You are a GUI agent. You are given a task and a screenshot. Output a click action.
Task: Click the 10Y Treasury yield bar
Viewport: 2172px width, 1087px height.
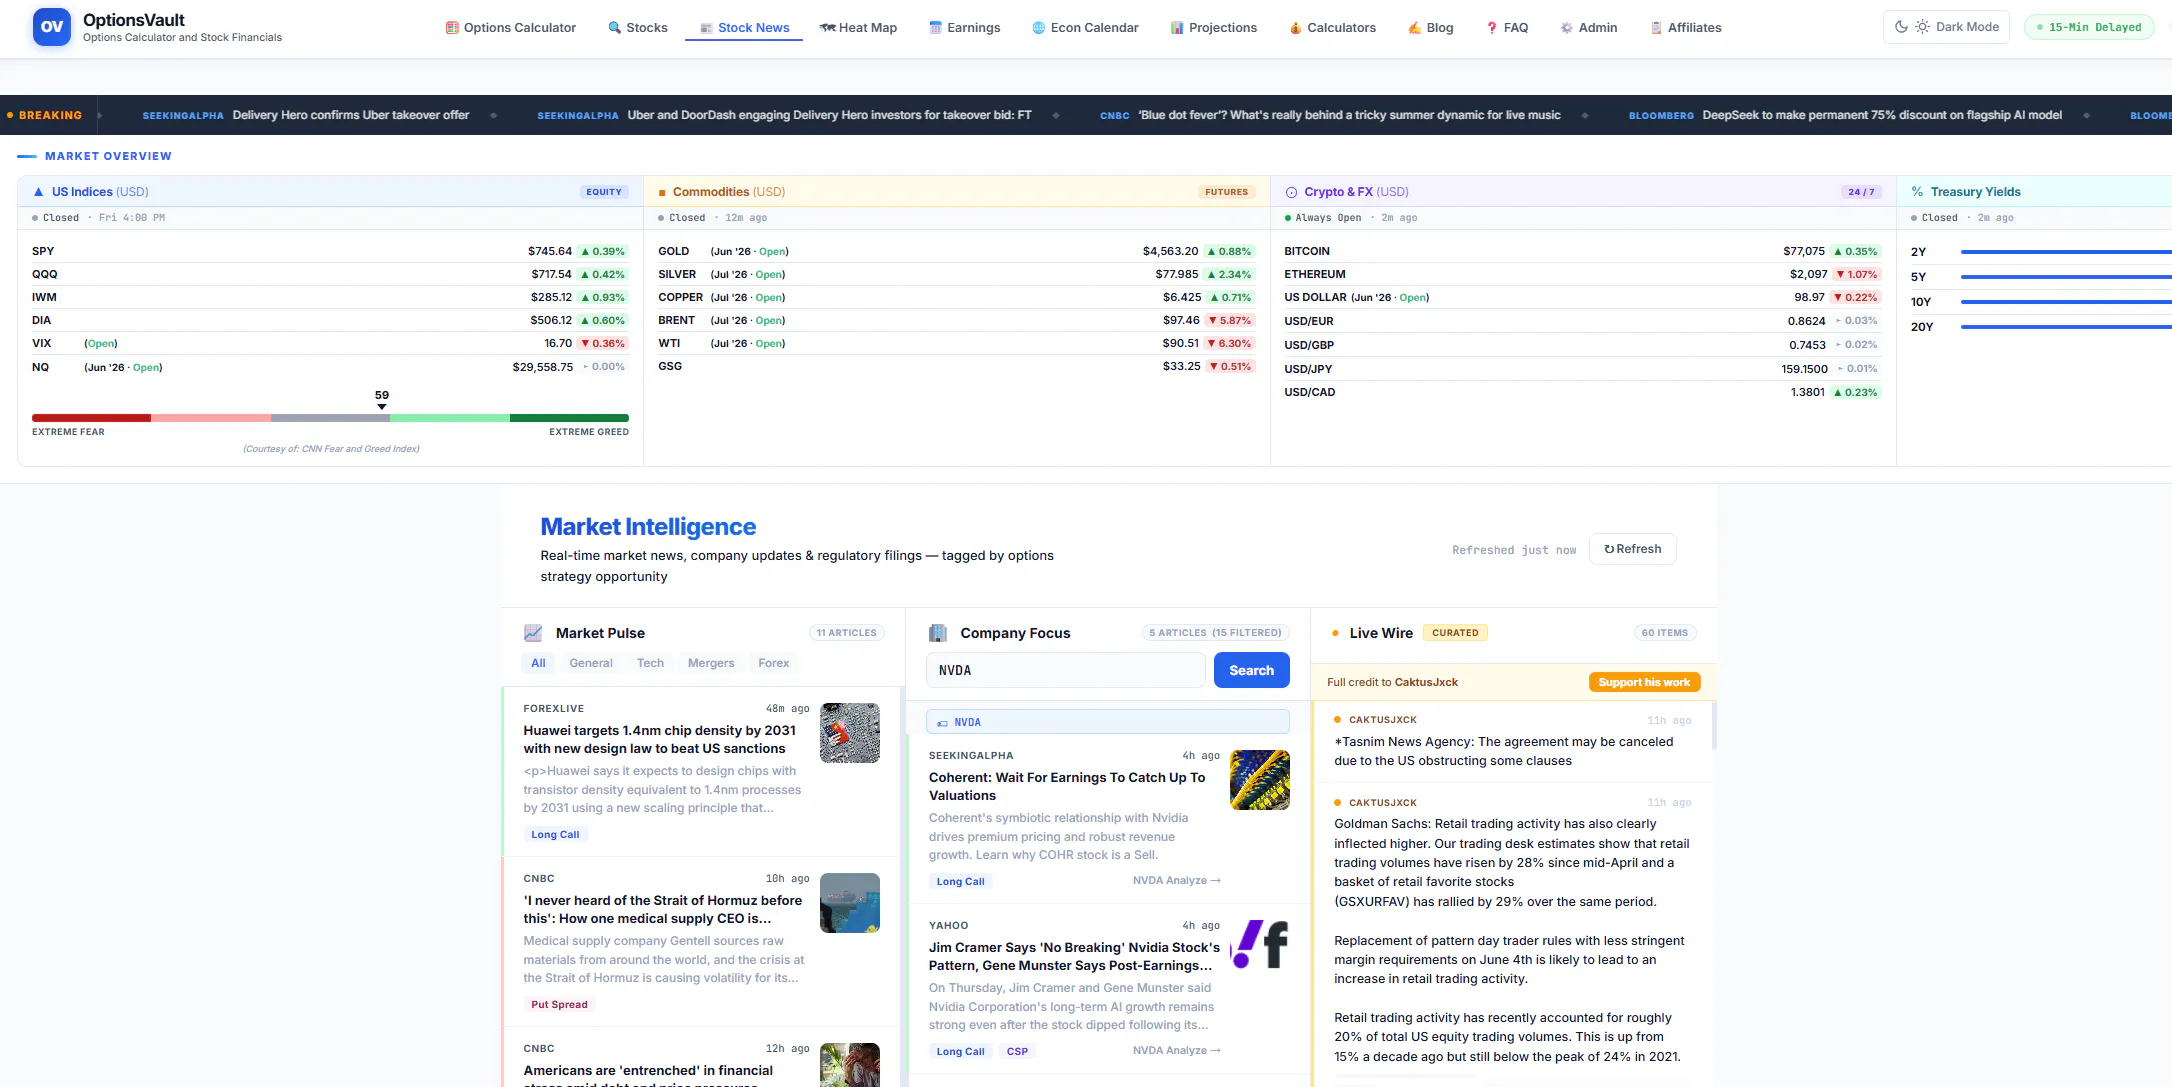click(2066, 302)
